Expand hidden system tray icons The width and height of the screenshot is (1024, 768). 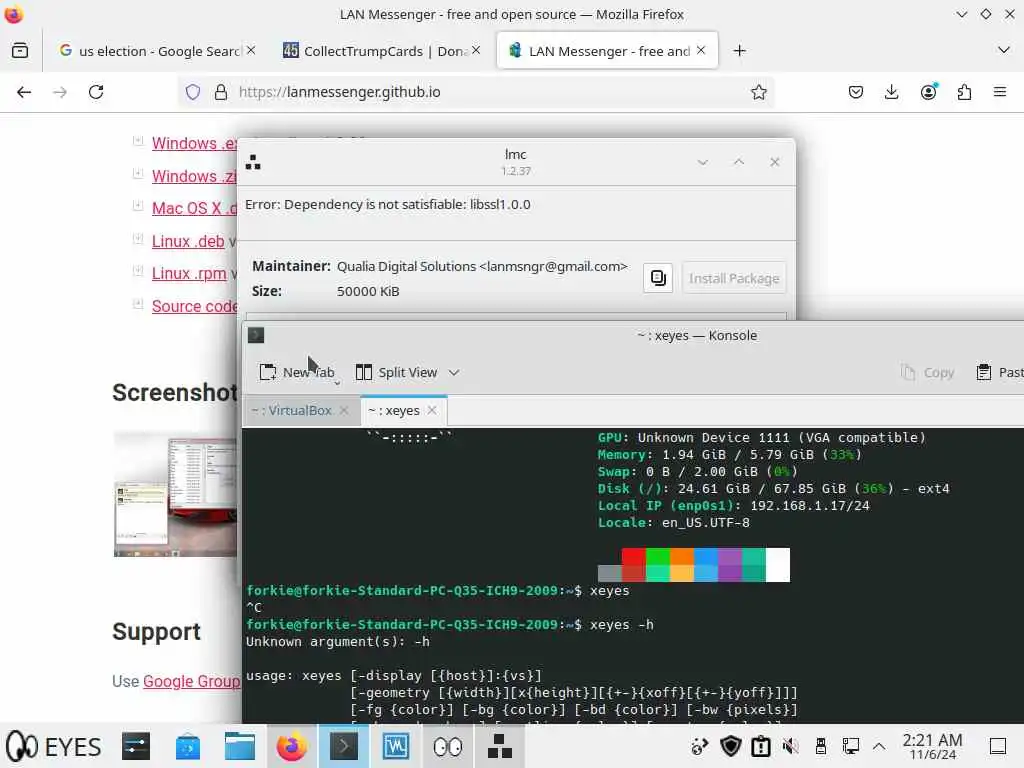[879, 746]
